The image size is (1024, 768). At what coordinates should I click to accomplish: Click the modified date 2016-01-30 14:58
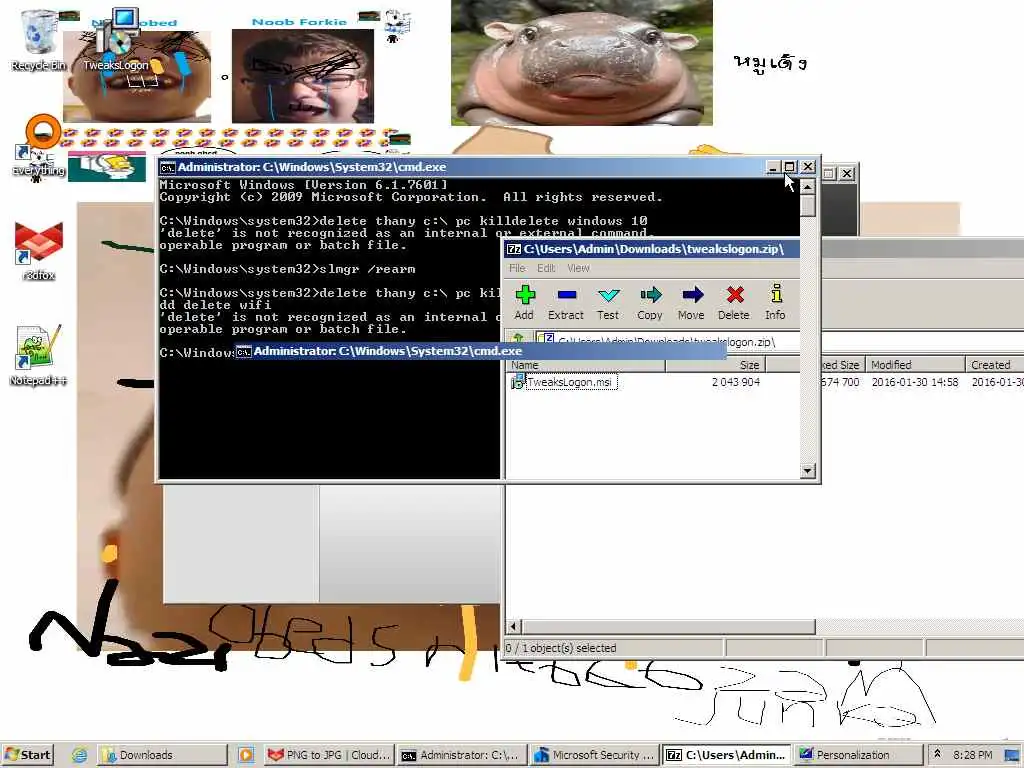tap(915, 382)
